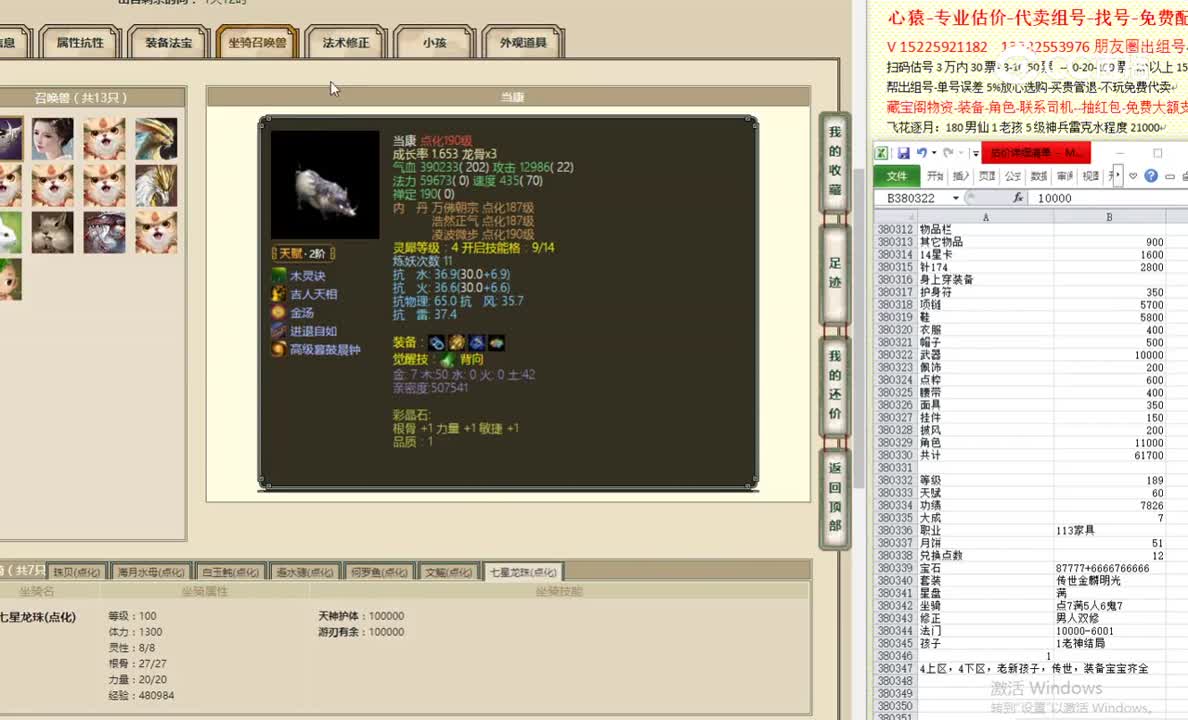Click cell containing 武器 in row 380322

[985, 355]
